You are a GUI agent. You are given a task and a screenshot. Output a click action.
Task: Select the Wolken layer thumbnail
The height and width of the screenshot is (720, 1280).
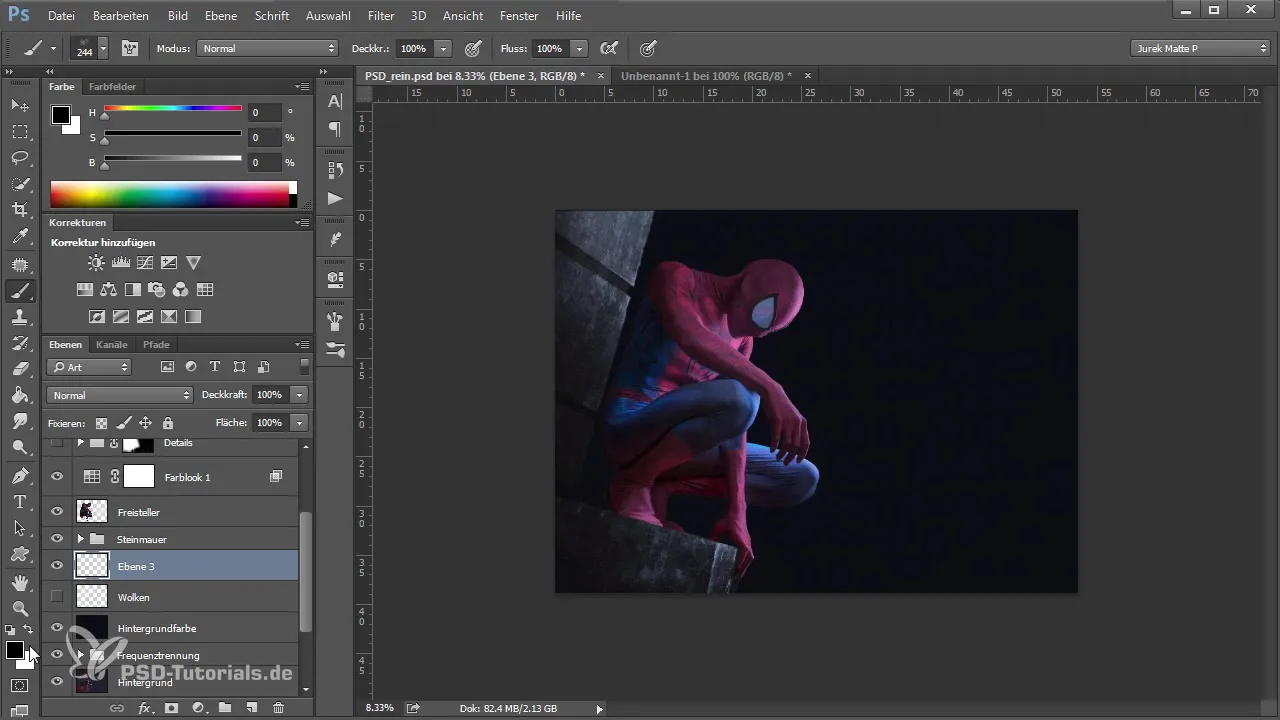click(92, 597)
